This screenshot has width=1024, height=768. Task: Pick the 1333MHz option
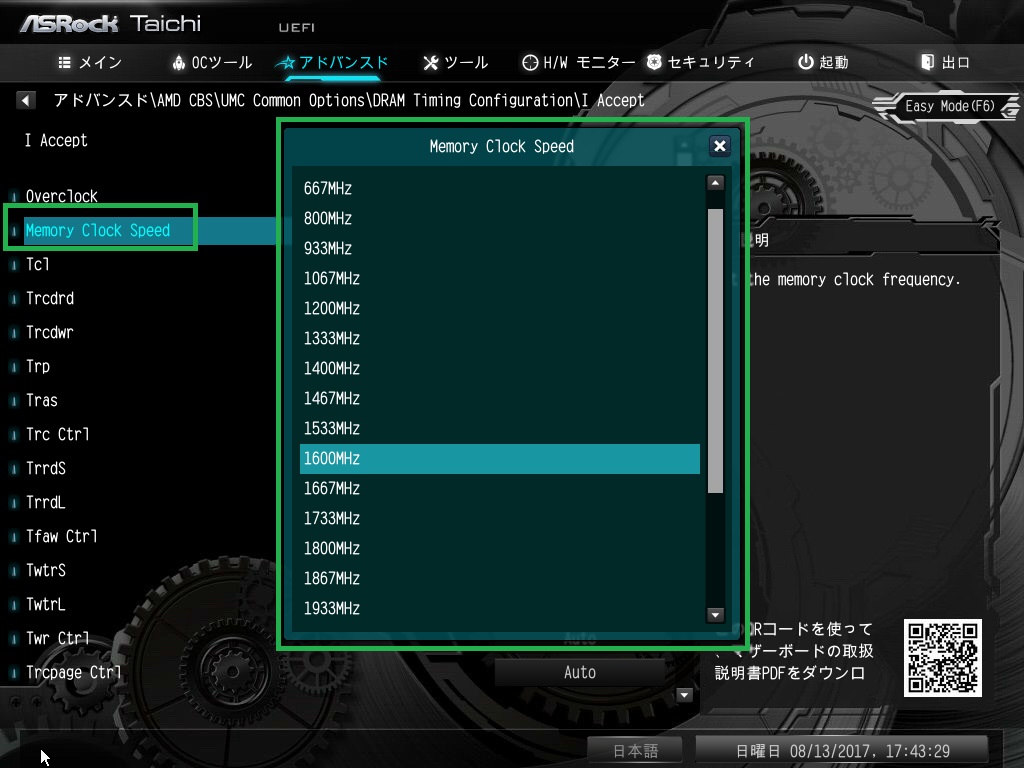tap(500, 339)
